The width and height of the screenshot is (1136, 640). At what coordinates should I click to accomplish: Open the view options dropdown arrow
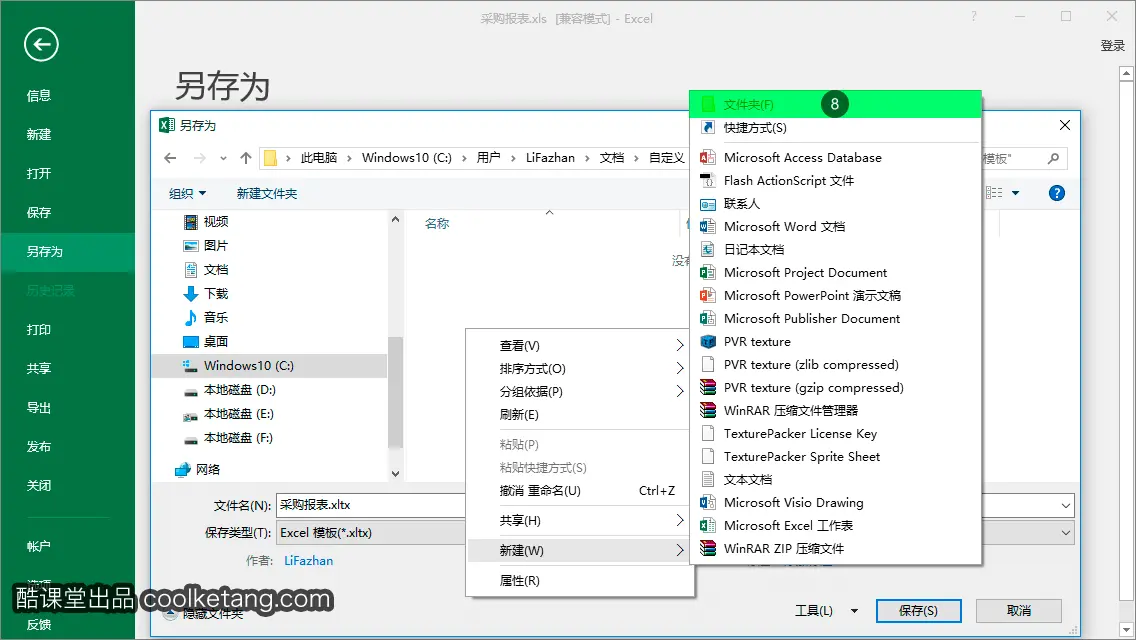[x=1016, y=193]
